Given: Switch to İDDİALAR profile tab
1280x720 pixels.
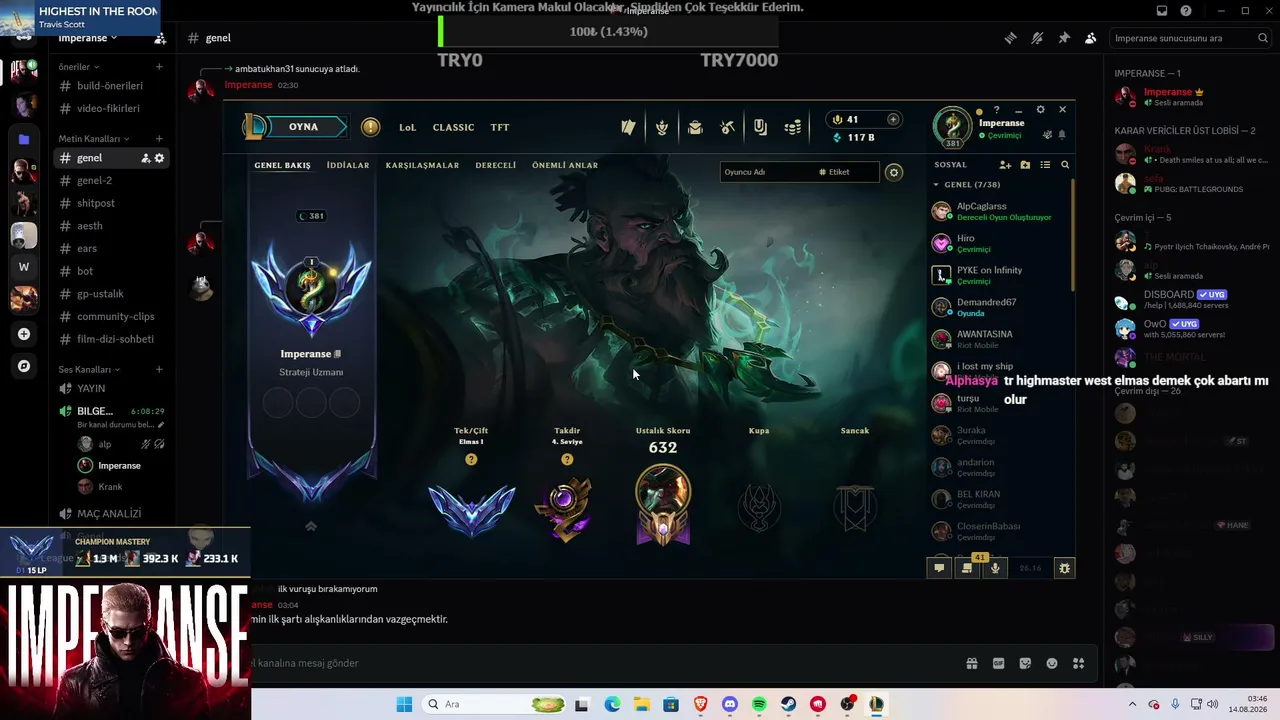Looking at the screenshot, I should (348, 165).
